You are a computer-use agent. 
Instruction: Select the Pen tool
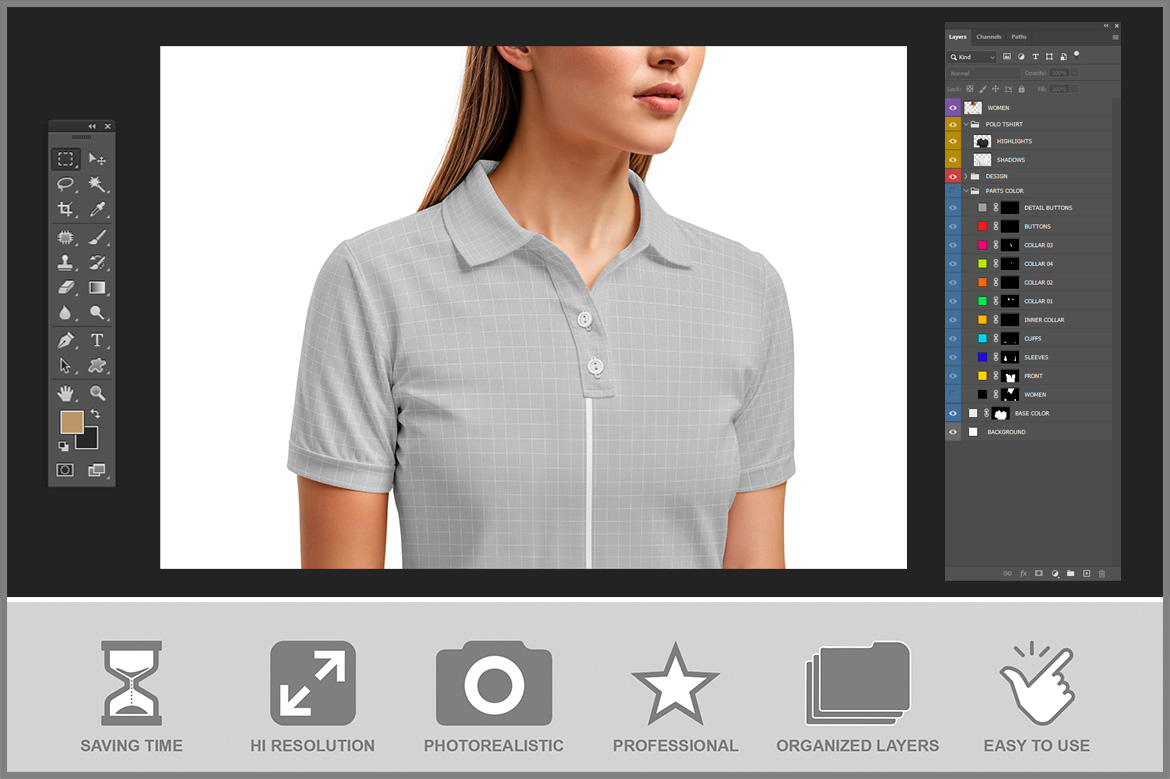[65, 340]
